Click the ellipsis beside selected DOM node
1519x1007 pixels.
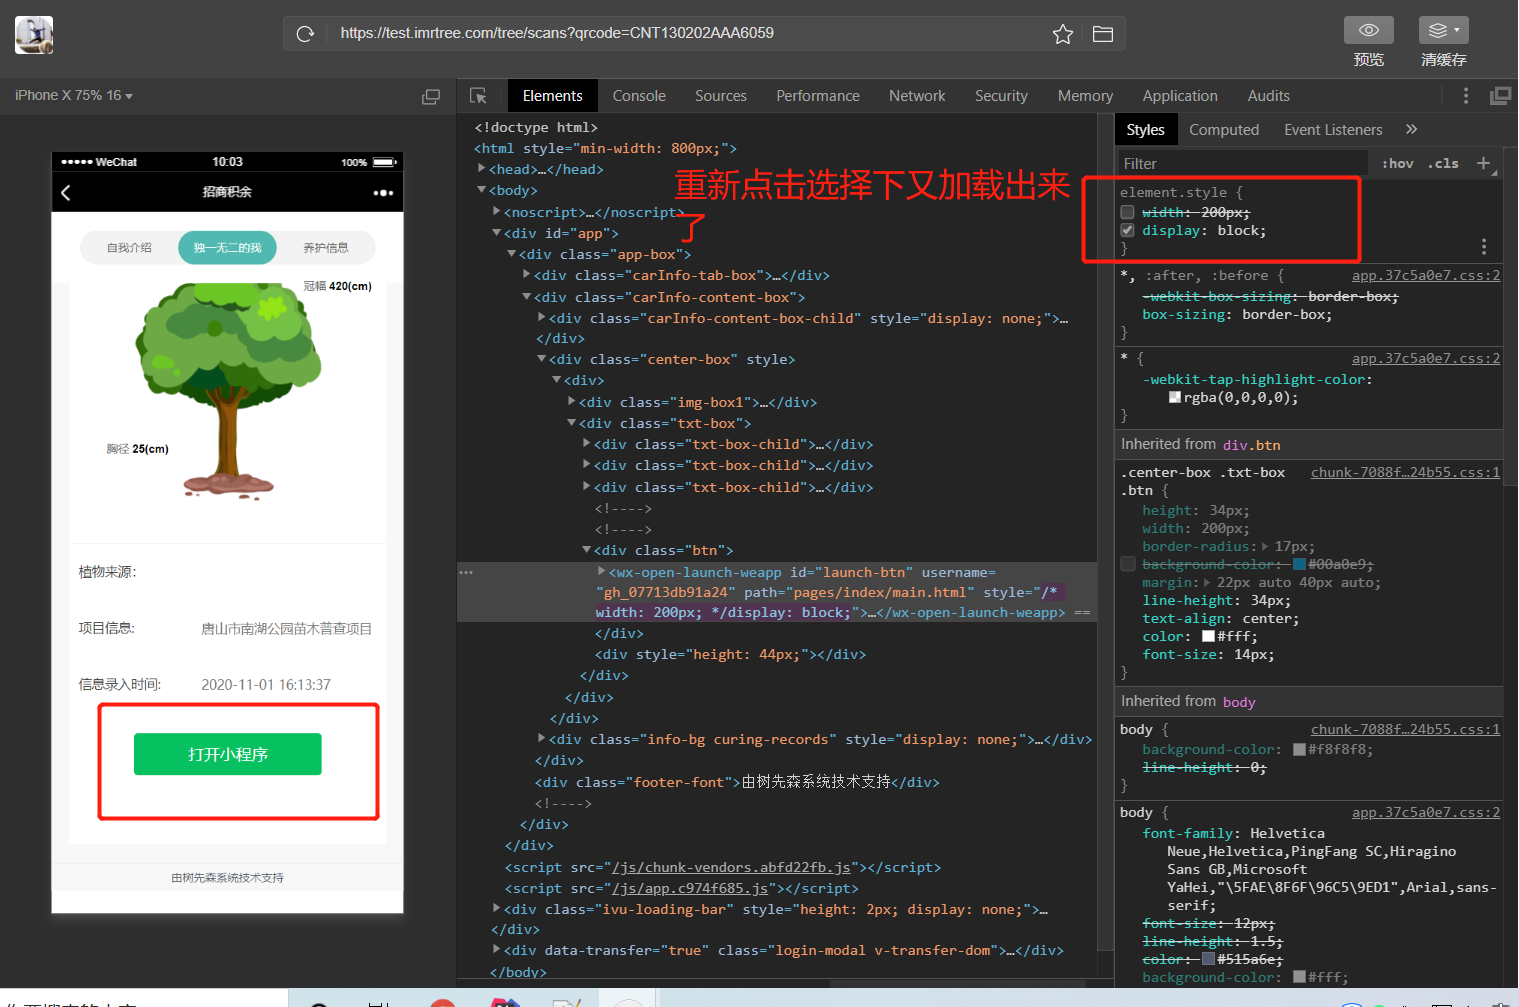(x=466, y=572)
